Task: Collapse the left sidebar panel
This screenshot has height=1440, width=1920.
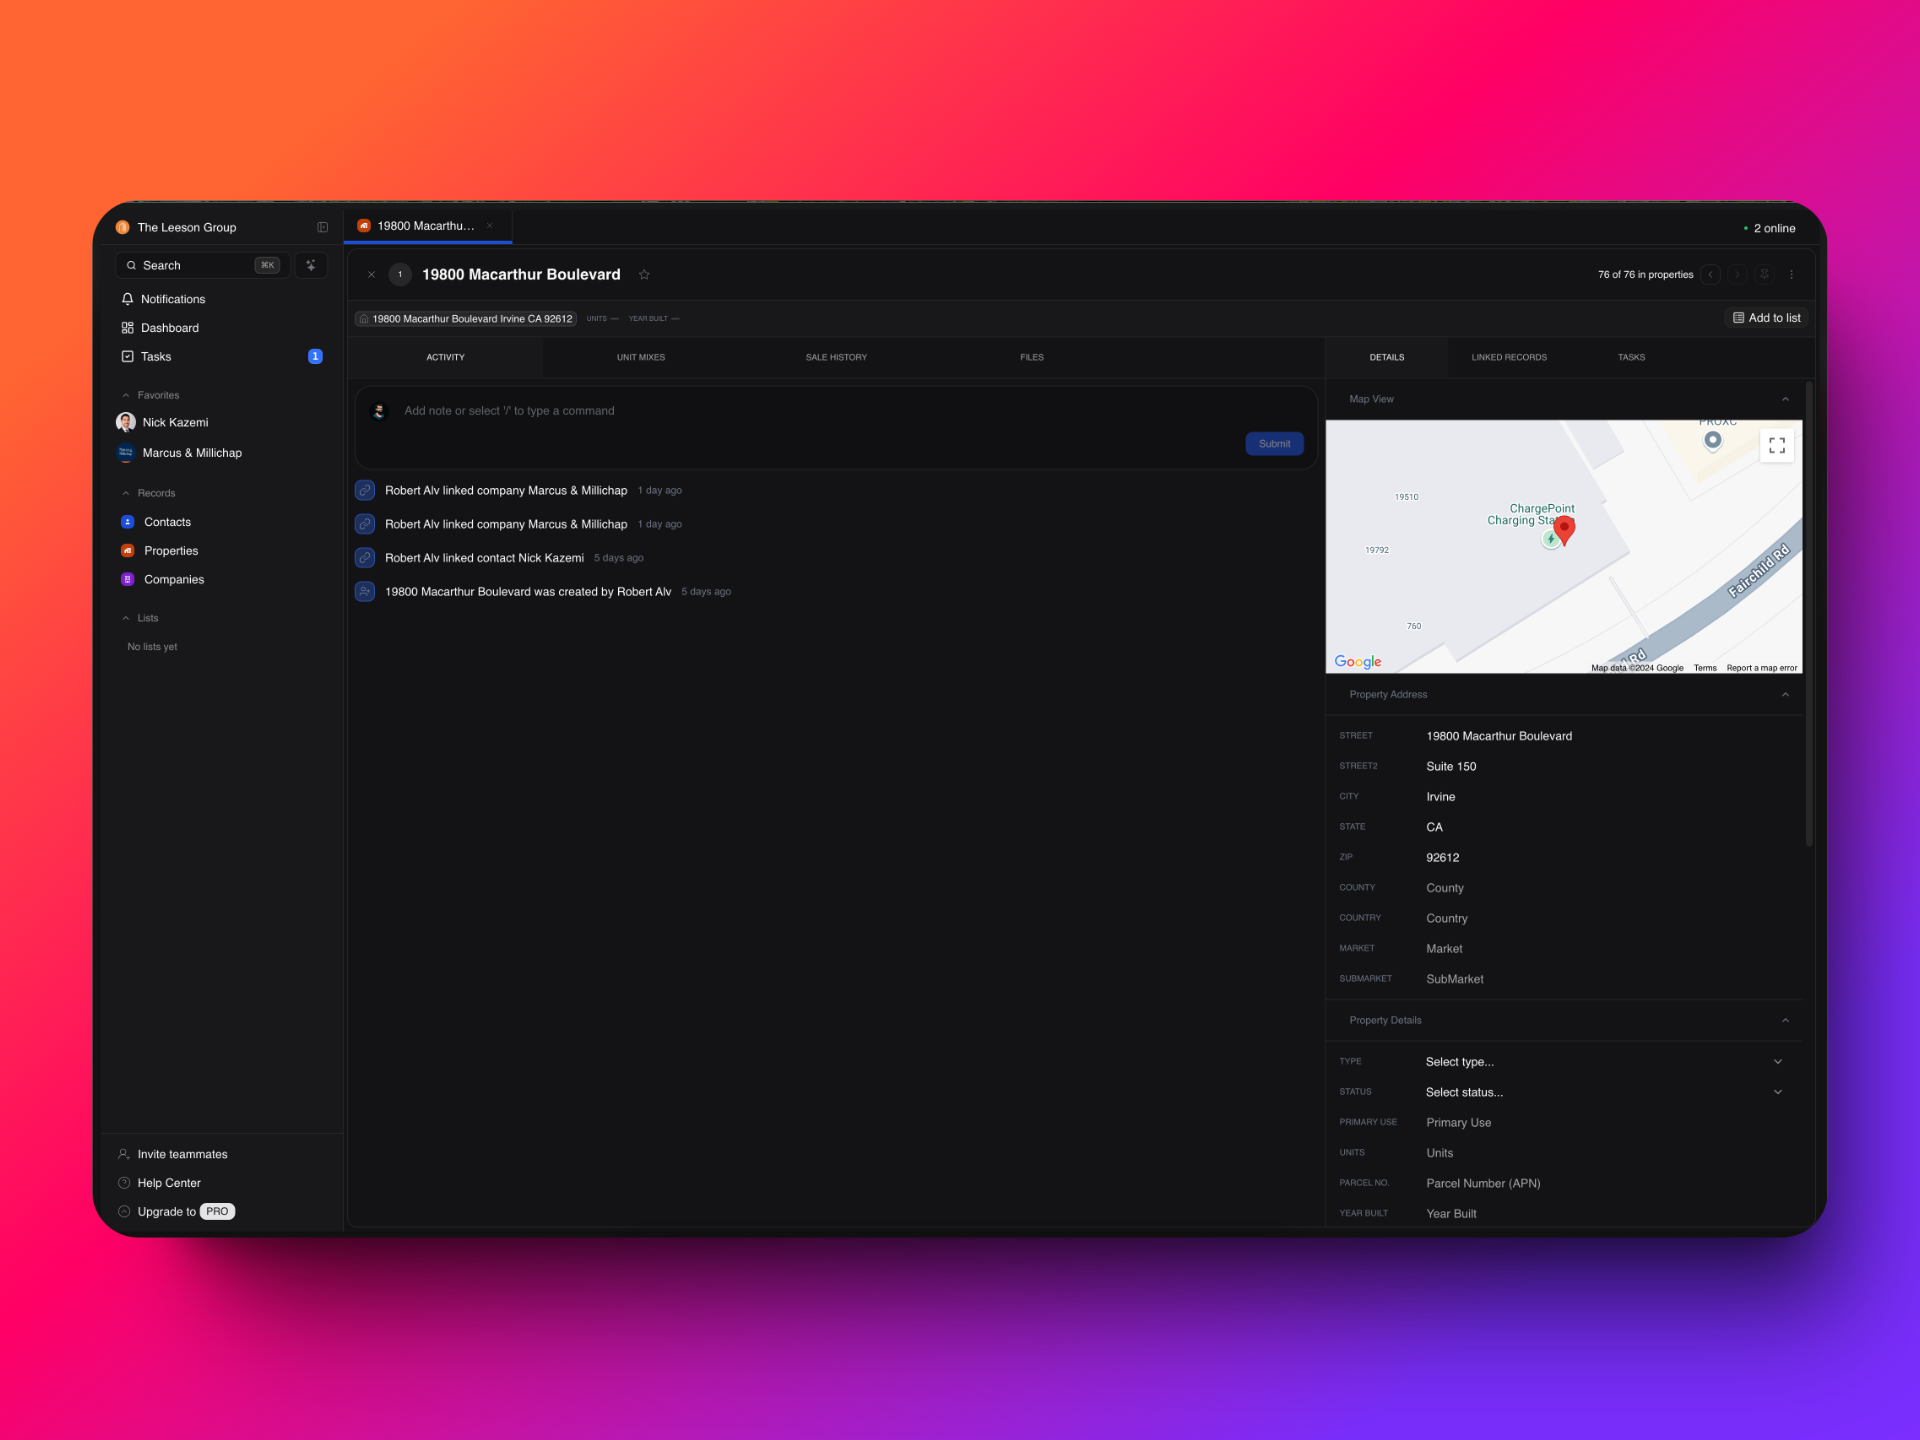Action: [322, 228]
